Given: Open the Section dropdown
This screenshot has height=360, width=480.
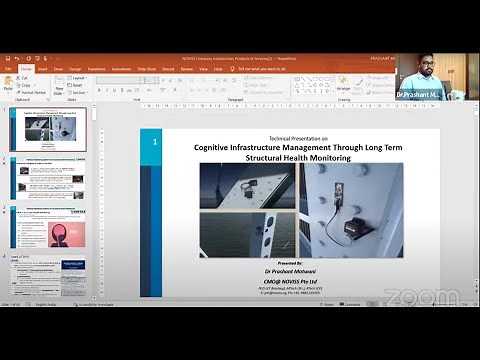Looking at the screenshot, I should 77,92.
